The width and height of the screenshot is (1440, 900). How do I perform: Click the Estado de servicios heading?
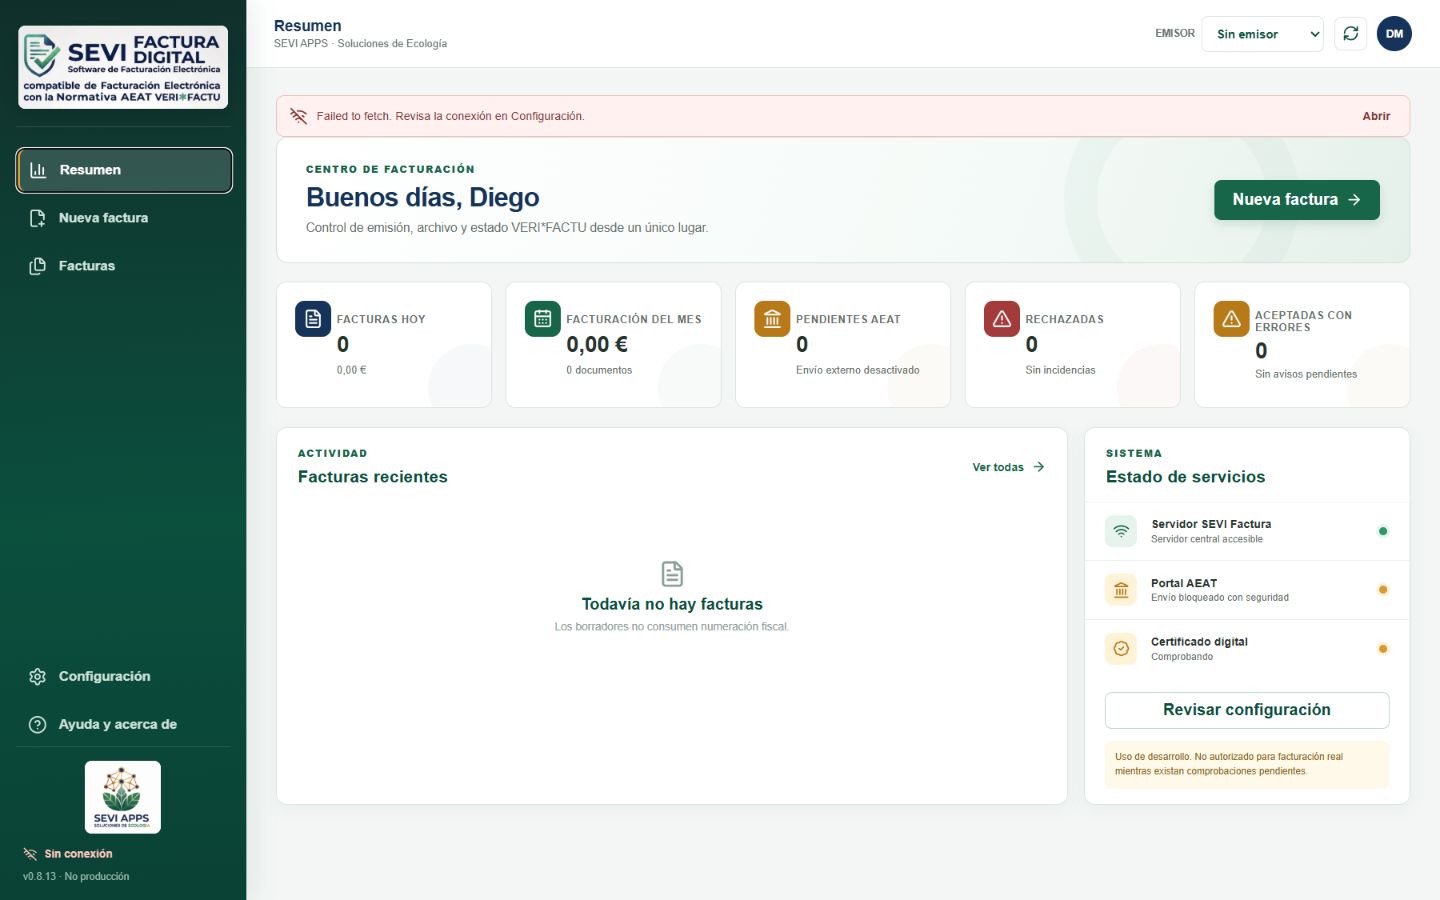pyautogui.click(x=1185, y=477)
